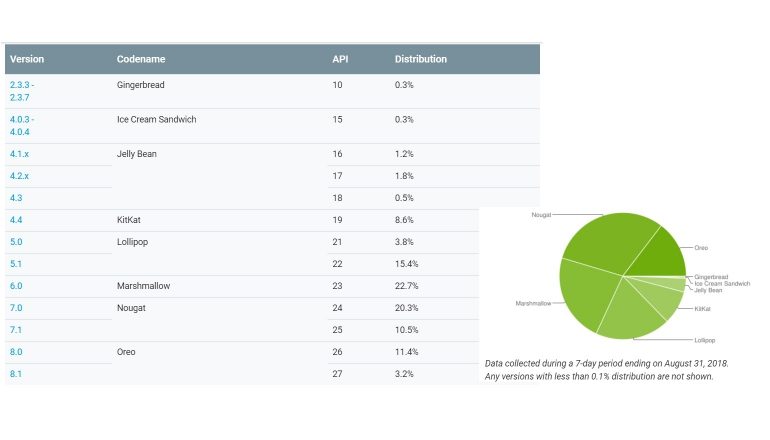Open the 5.1 version link
The height and width of the screenshot is (440, 770).
(x=16, y=263)
